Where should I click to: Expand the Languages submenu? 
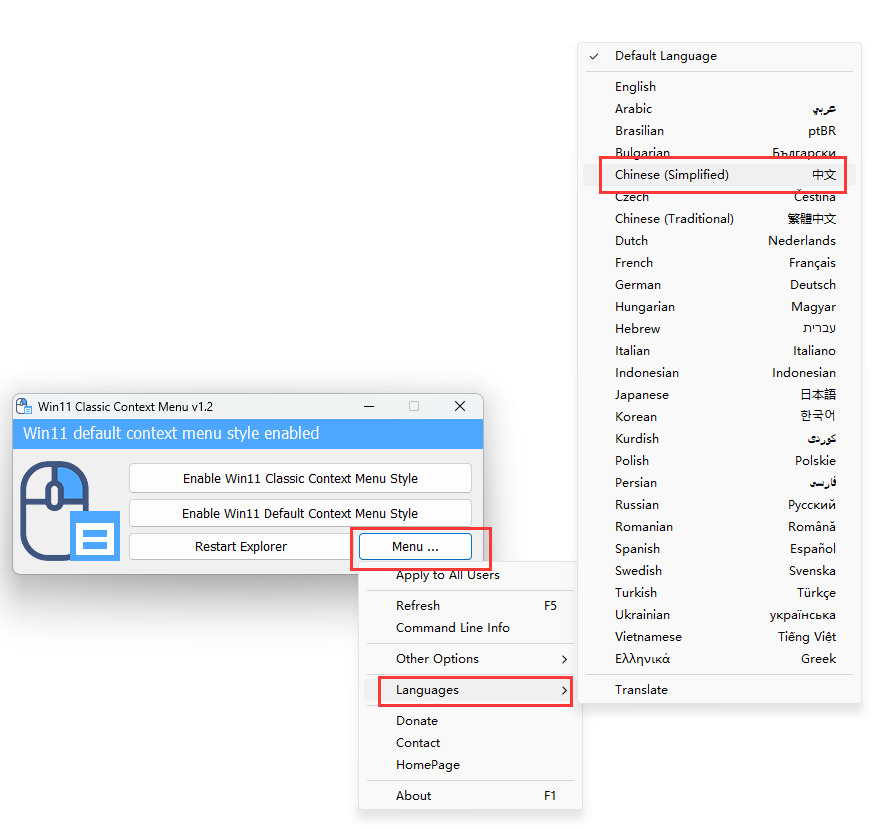[x=470, y=690]
